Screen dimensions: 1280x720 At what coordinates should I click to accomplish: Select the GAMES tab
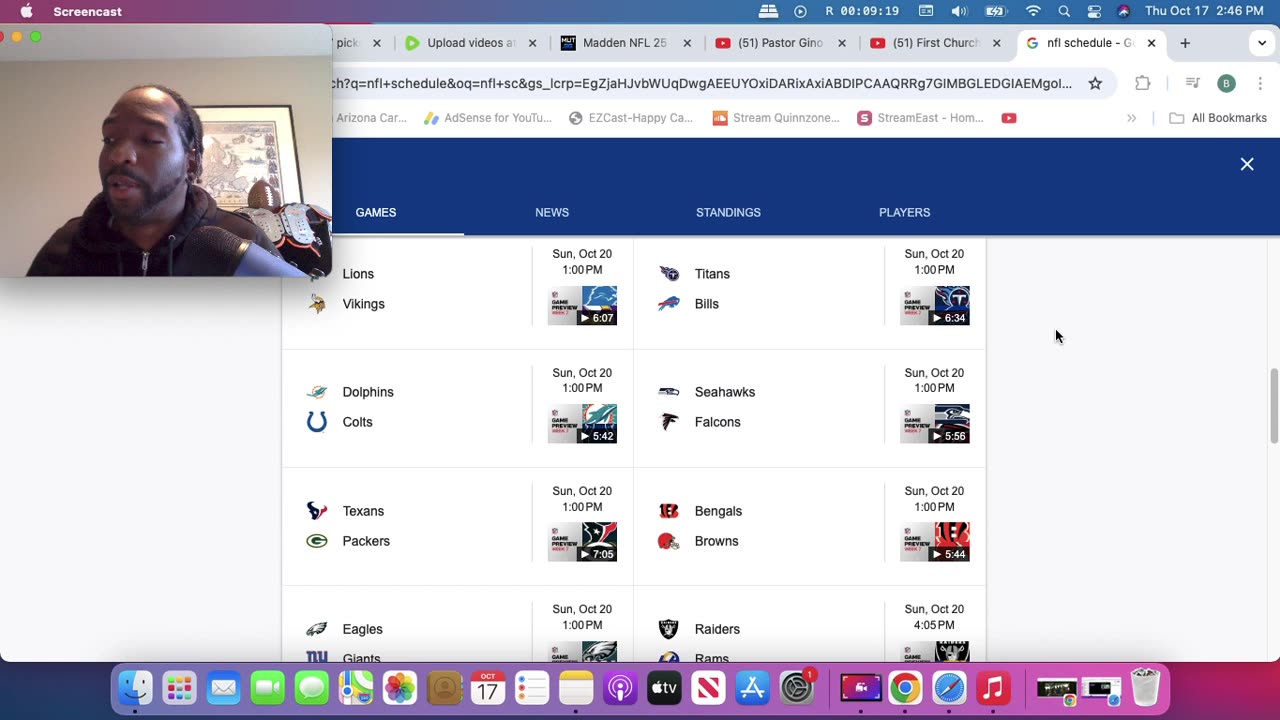(x=376, y=212)
